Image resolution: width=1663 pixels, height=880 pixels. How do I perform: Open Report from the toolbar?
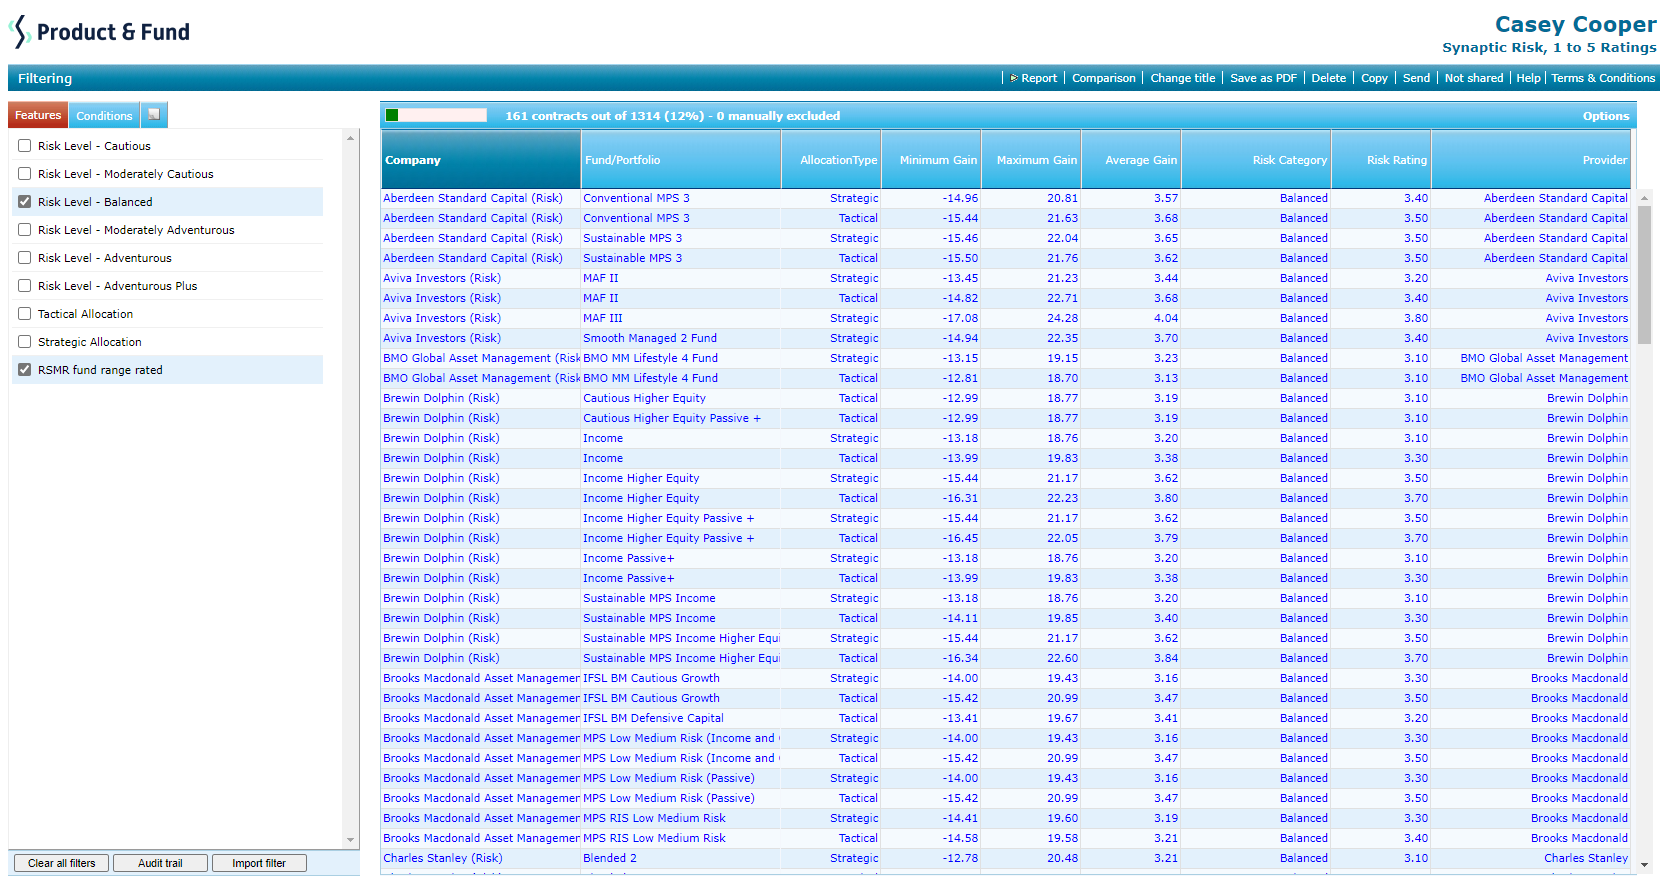tap(1039, 78)
